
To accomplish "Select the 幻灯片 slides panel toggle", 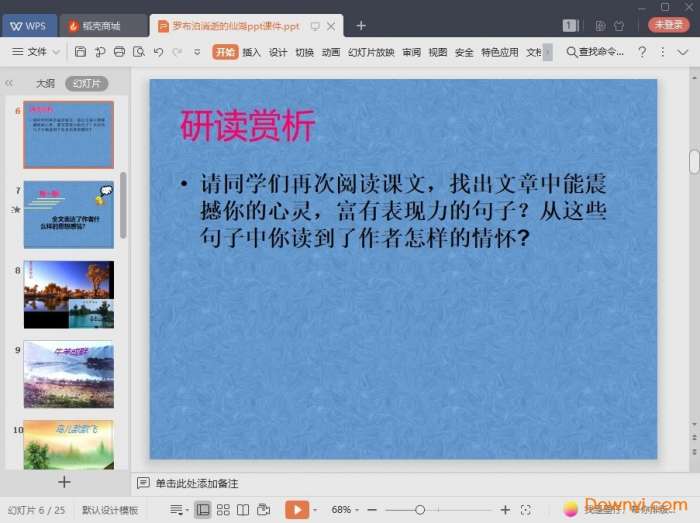I will 86,84.
